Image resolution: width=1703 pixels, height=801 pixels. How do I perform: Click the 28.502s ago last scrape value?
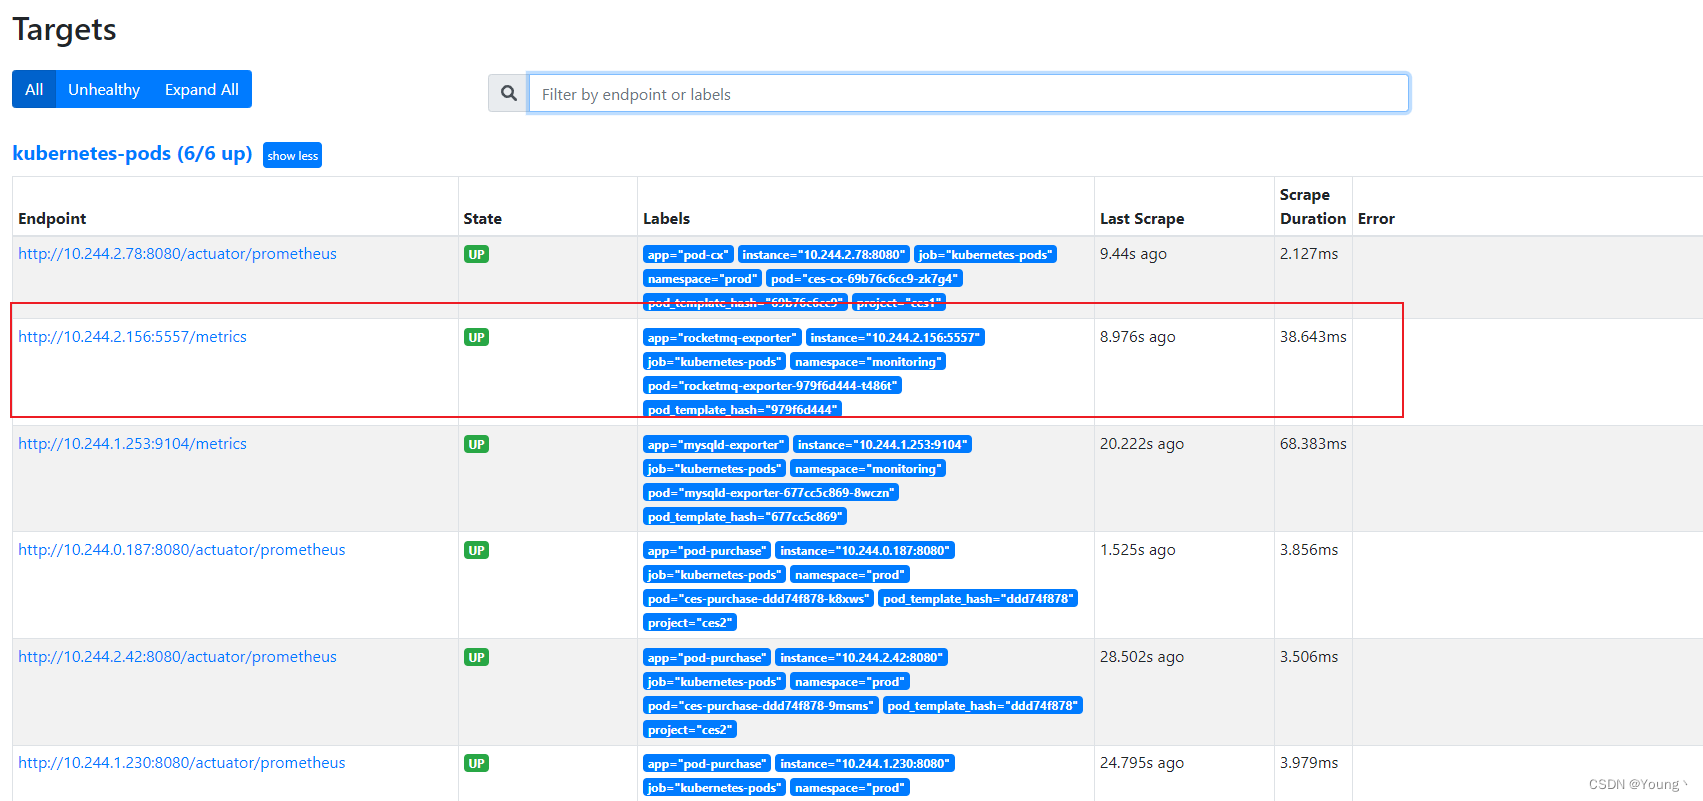point(1142,657)
